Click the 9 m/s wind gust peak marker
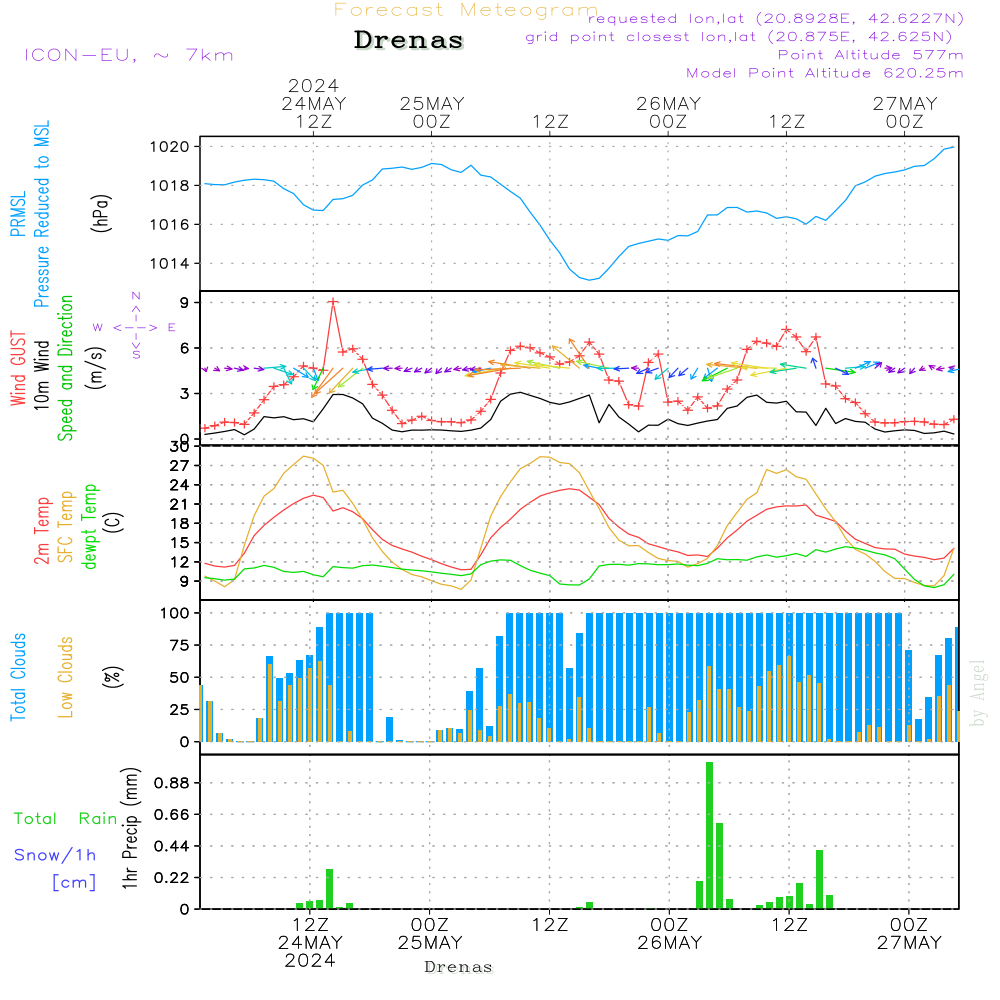The width and height of the screenshot is (1000, 1000). tap(333, 302)
